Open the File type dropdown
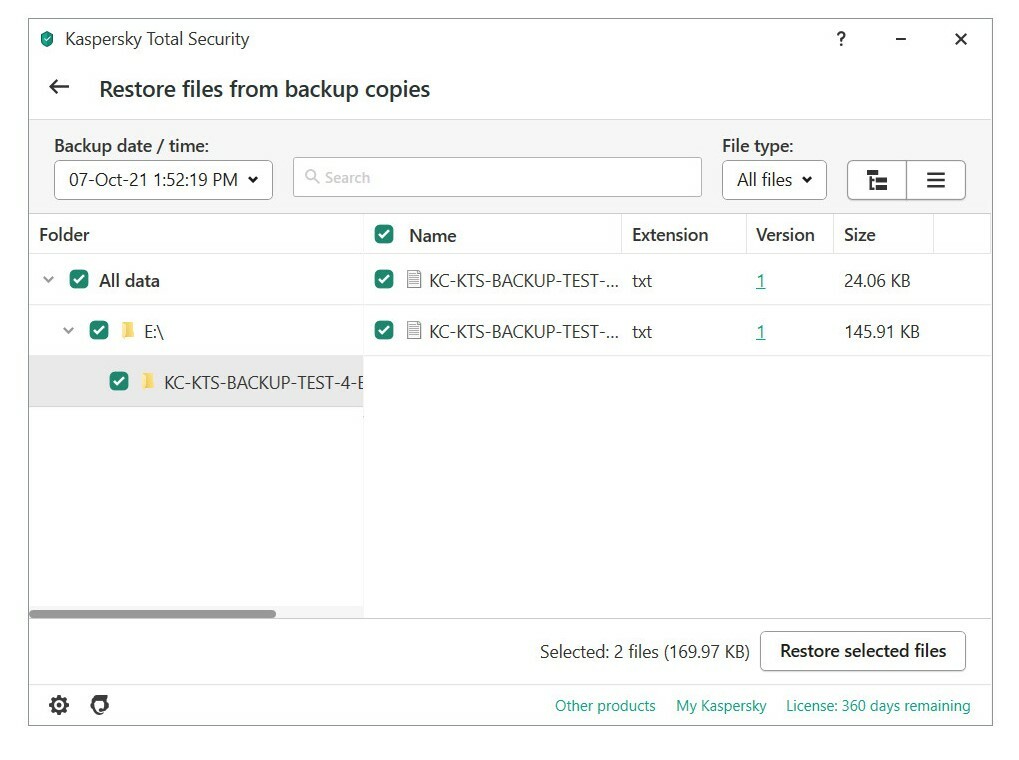 774,180
